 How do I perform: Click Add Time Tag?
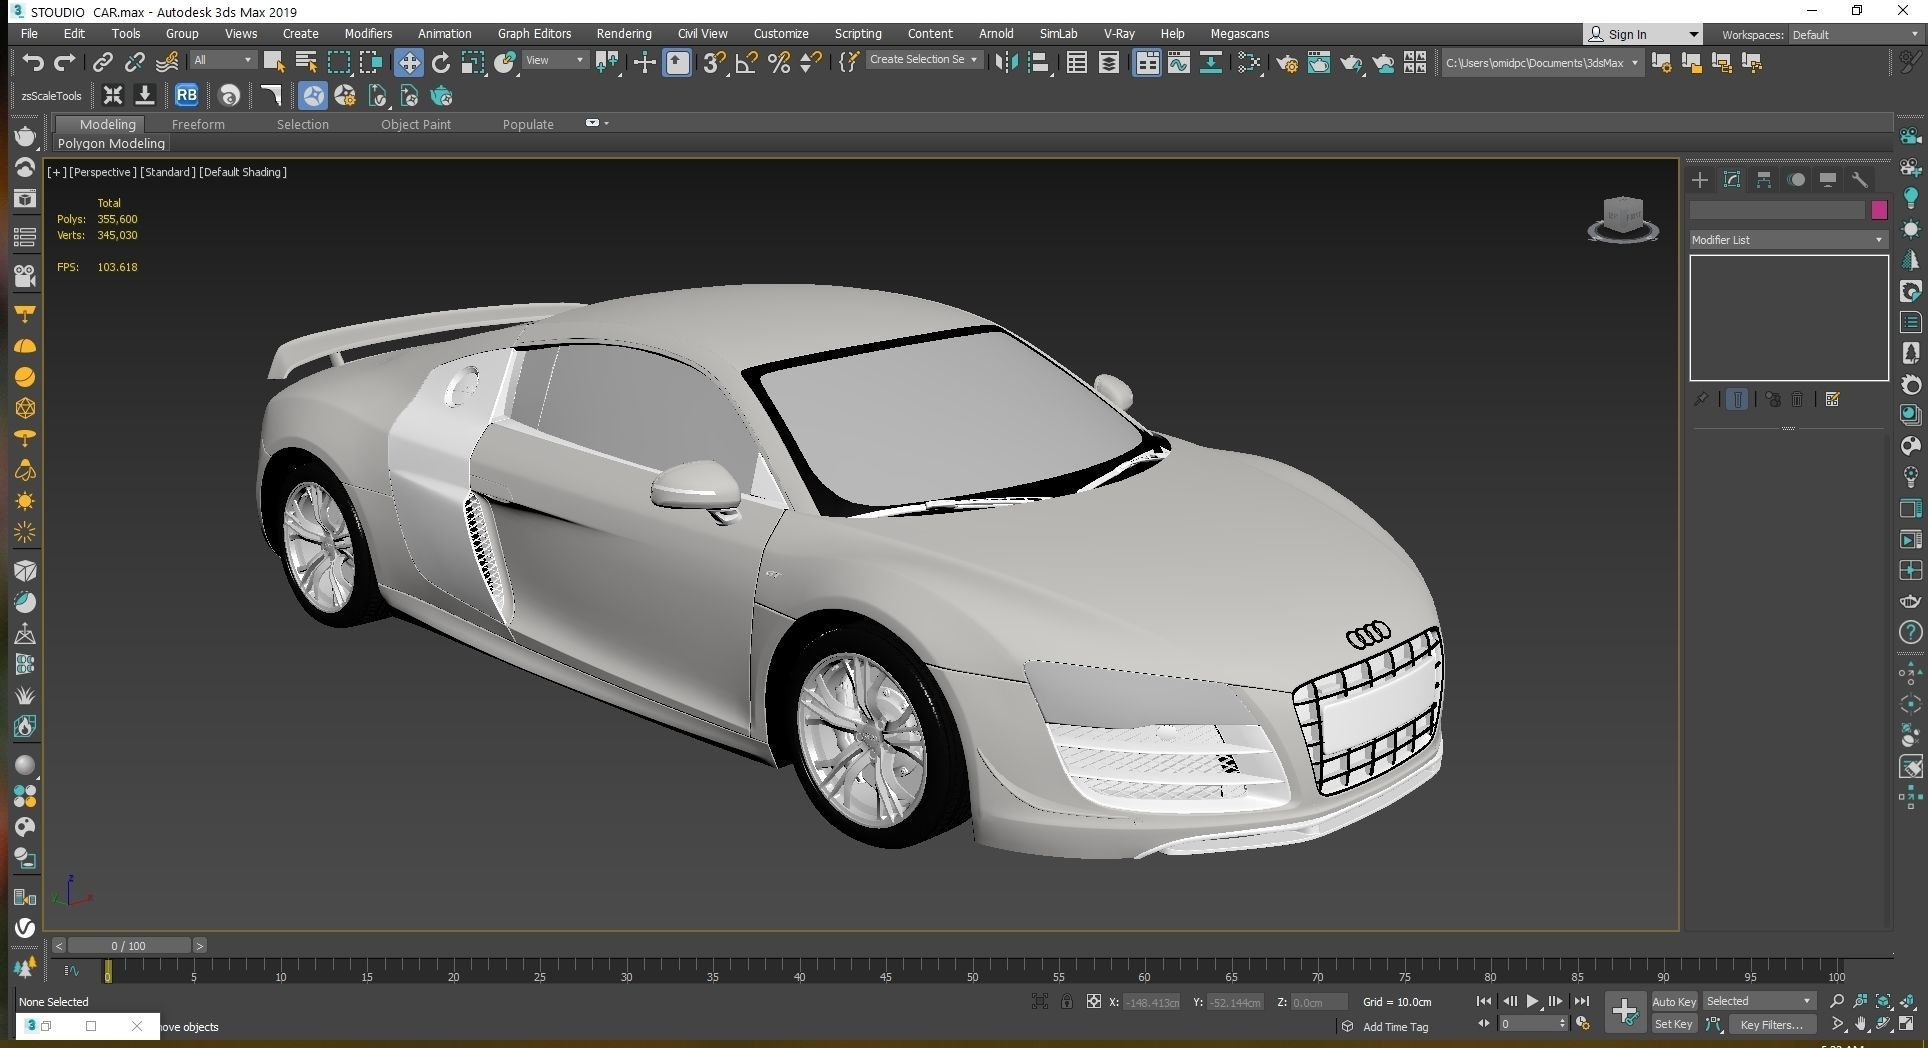point(1395,1027)
